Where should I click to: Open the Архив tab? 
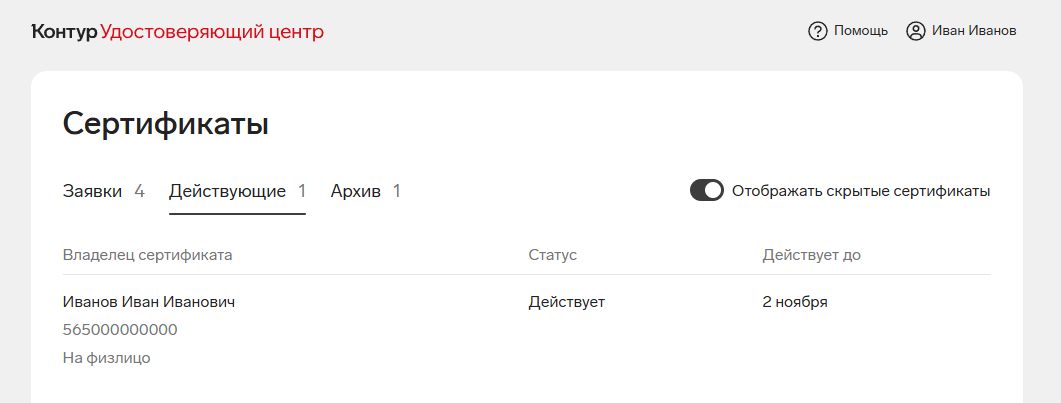pos(365,191)
